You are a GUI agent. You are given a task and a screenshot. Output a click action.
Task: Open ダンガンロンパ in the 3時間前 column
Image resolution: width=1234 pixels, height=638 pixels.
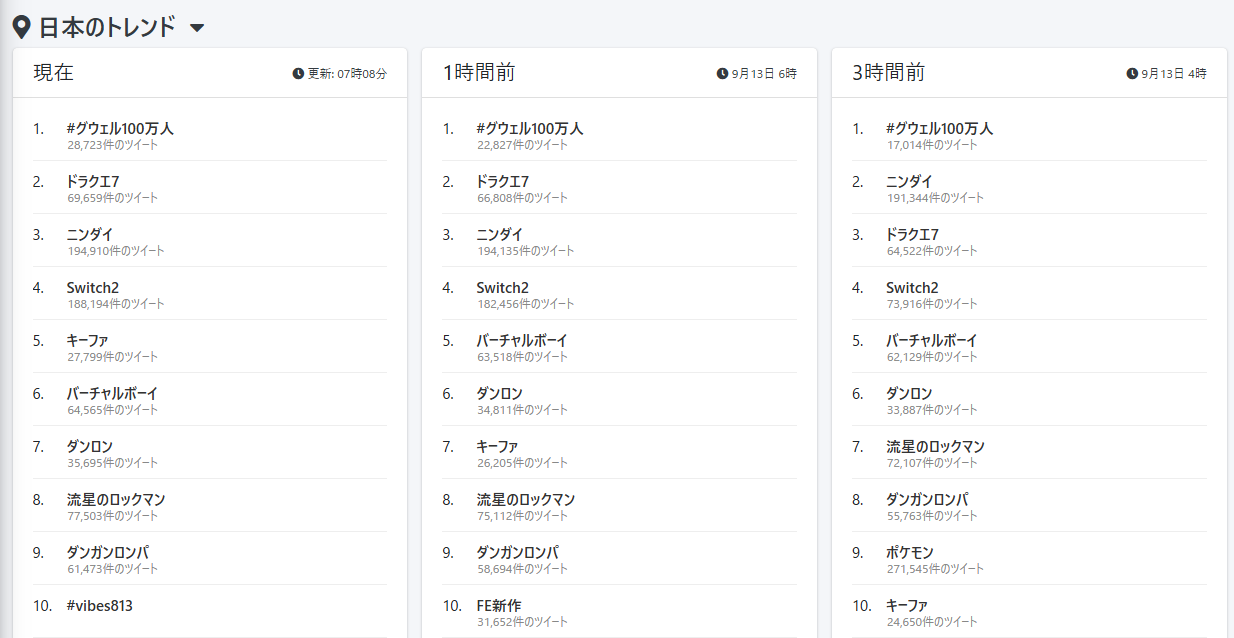pos(927,500)
